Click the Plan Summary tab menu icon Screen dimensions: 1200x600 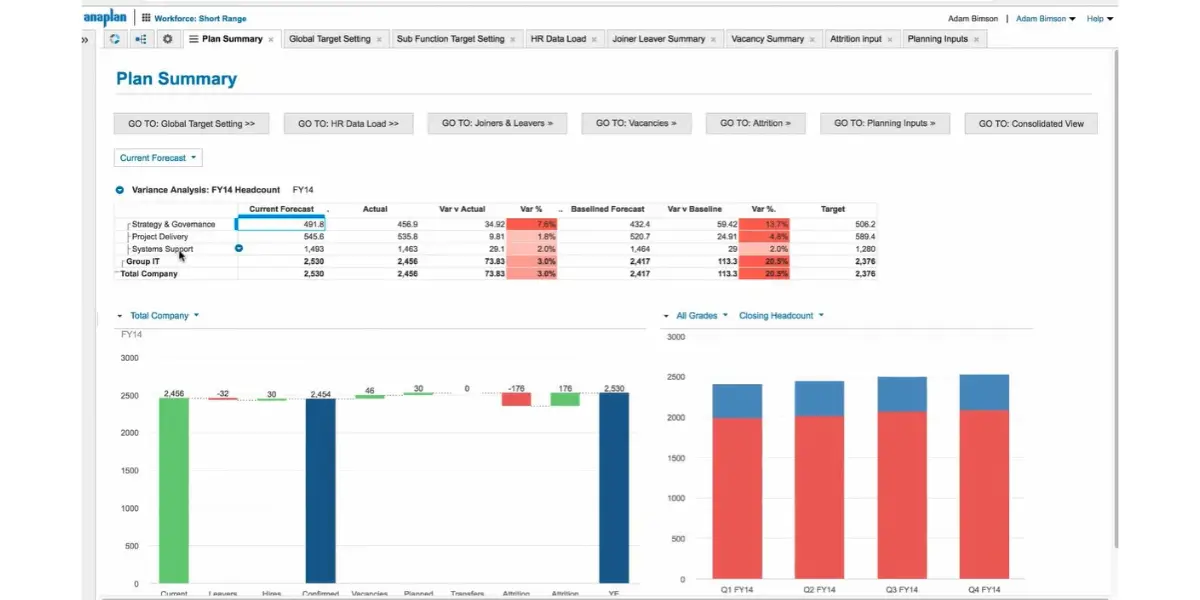tap(194, 39)
